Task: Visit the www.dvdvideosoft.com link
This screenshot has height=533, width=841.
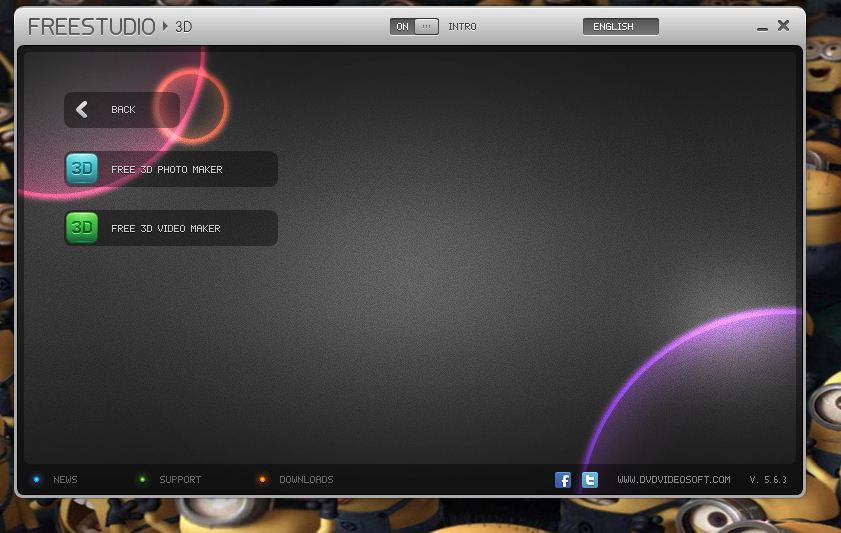Action: point(674,479)
